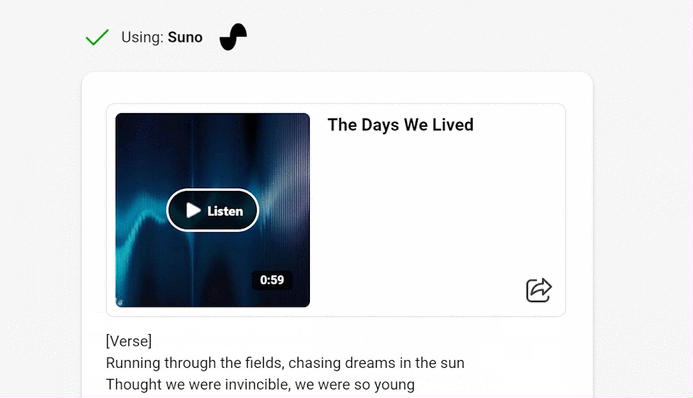The height and width of the screenshot is (398, 693).
Task: Select the blue waveform cover art thumbnail
Action: 213,210
